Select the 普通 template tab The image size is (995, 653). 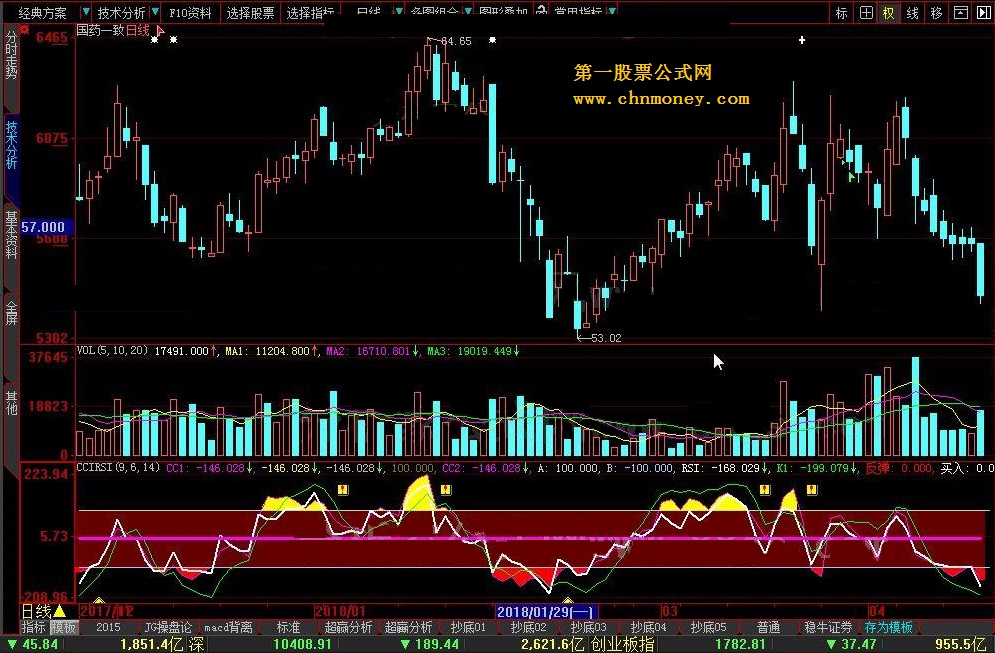[768, 628]
